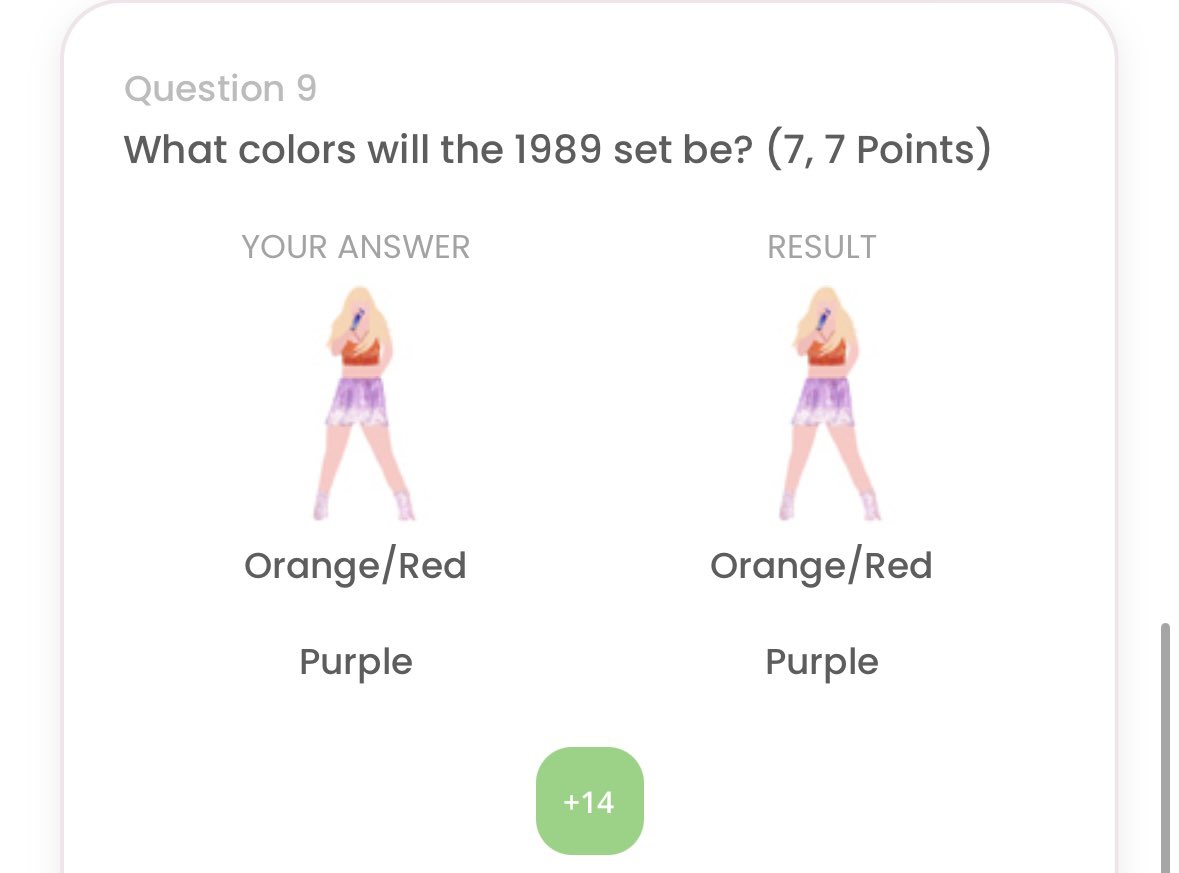Tap the purple skirt on the result figure
The image size is (1179, 873).
click(825, 402)
